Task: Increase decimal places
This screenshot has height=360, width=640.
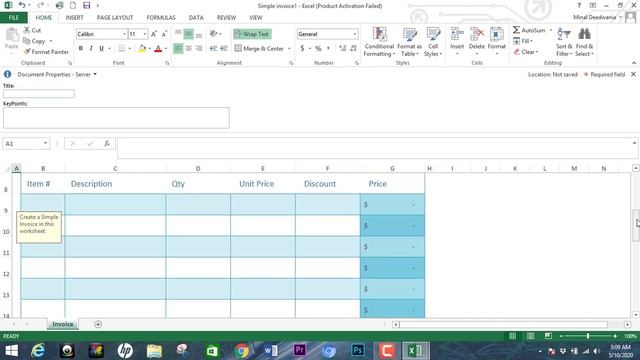Action: point(342,49)
